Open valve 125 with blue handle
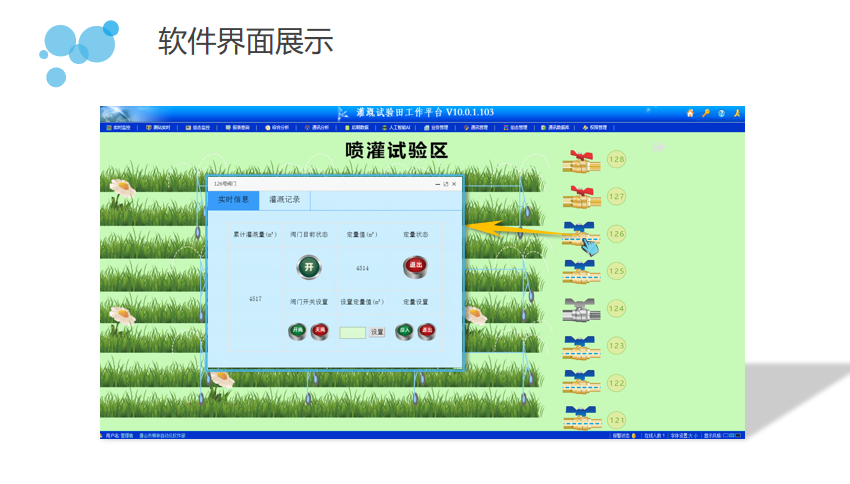 pyautogui.click(x=581, y=271)
